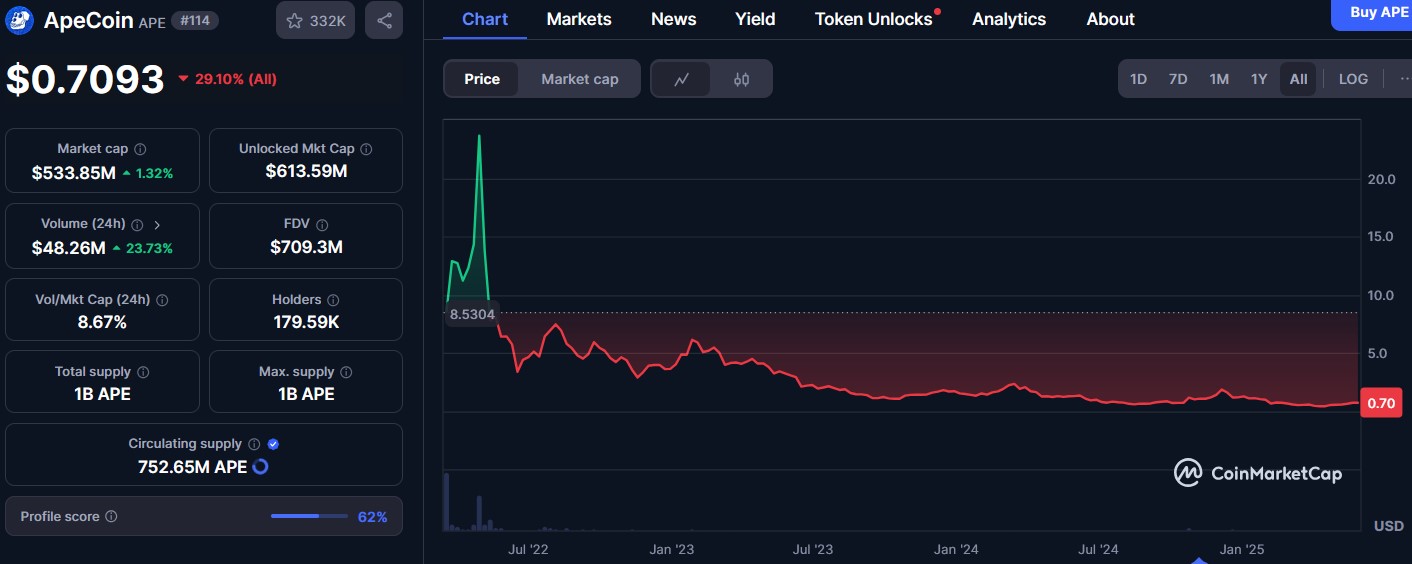Click the 29.10% (All) price change
Image resolution: width=1412 pixels, height=564 pixels.
coord(227,79)
